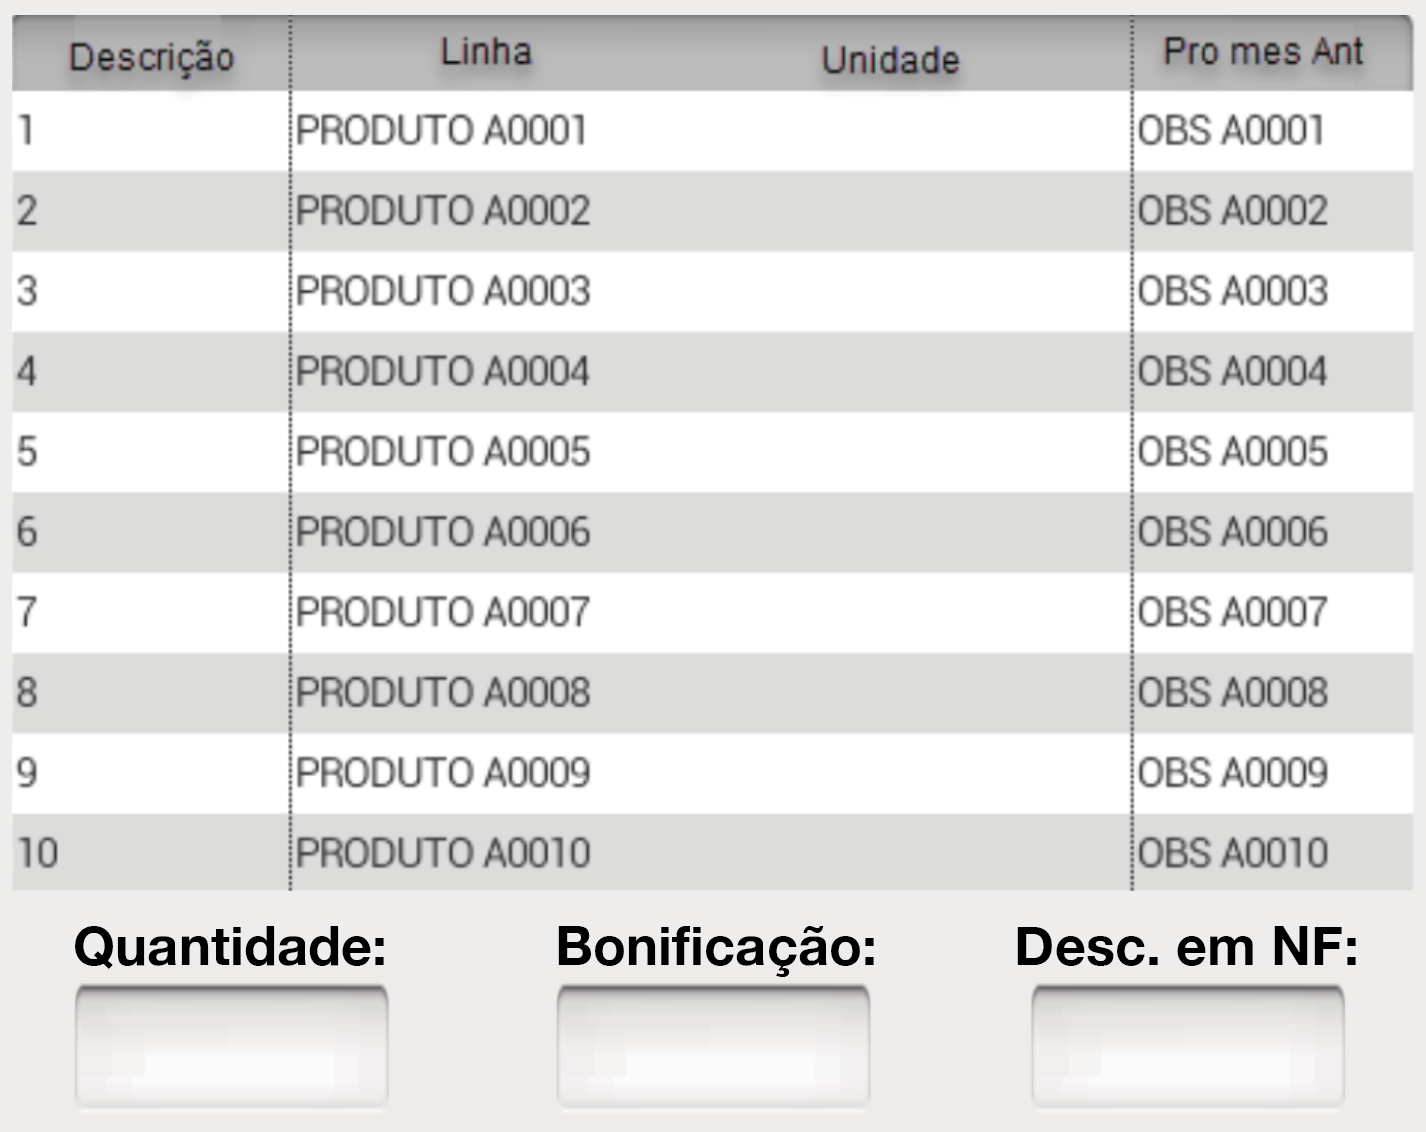Choose the PRODUTO A0003 row
The image size is (1426, 1132).
tap(713, 291)
